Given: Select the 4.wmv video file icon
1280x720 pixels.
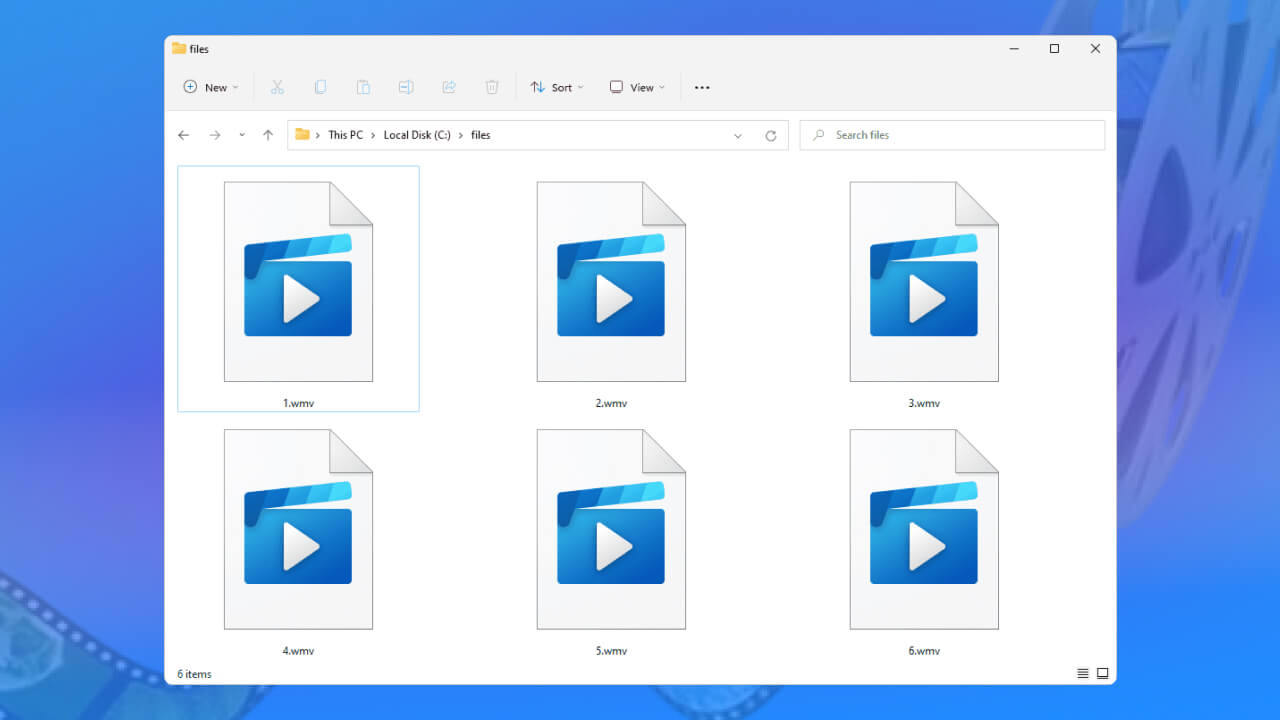Looking at the screenshot, I should (x=298, y=529).
